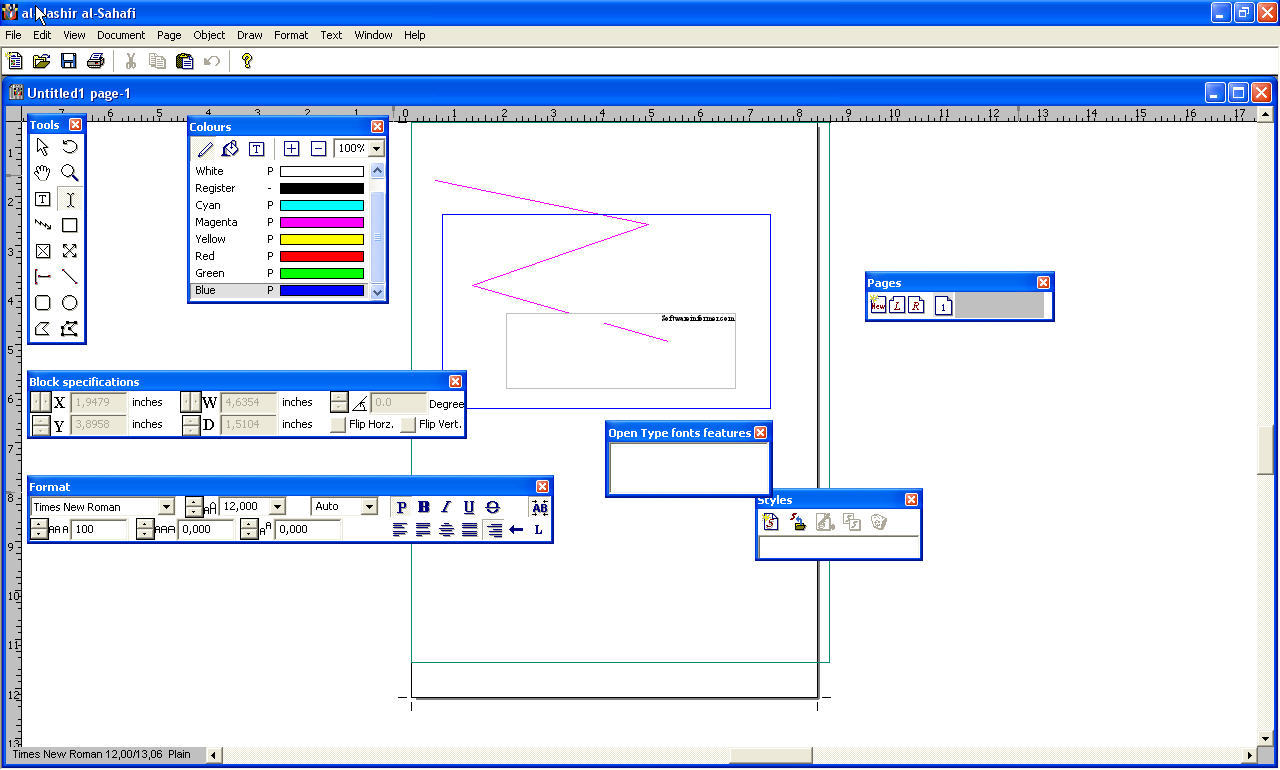
Task: Toggle center text alignment
Action: pyautogui.click(x=447, y=530)
